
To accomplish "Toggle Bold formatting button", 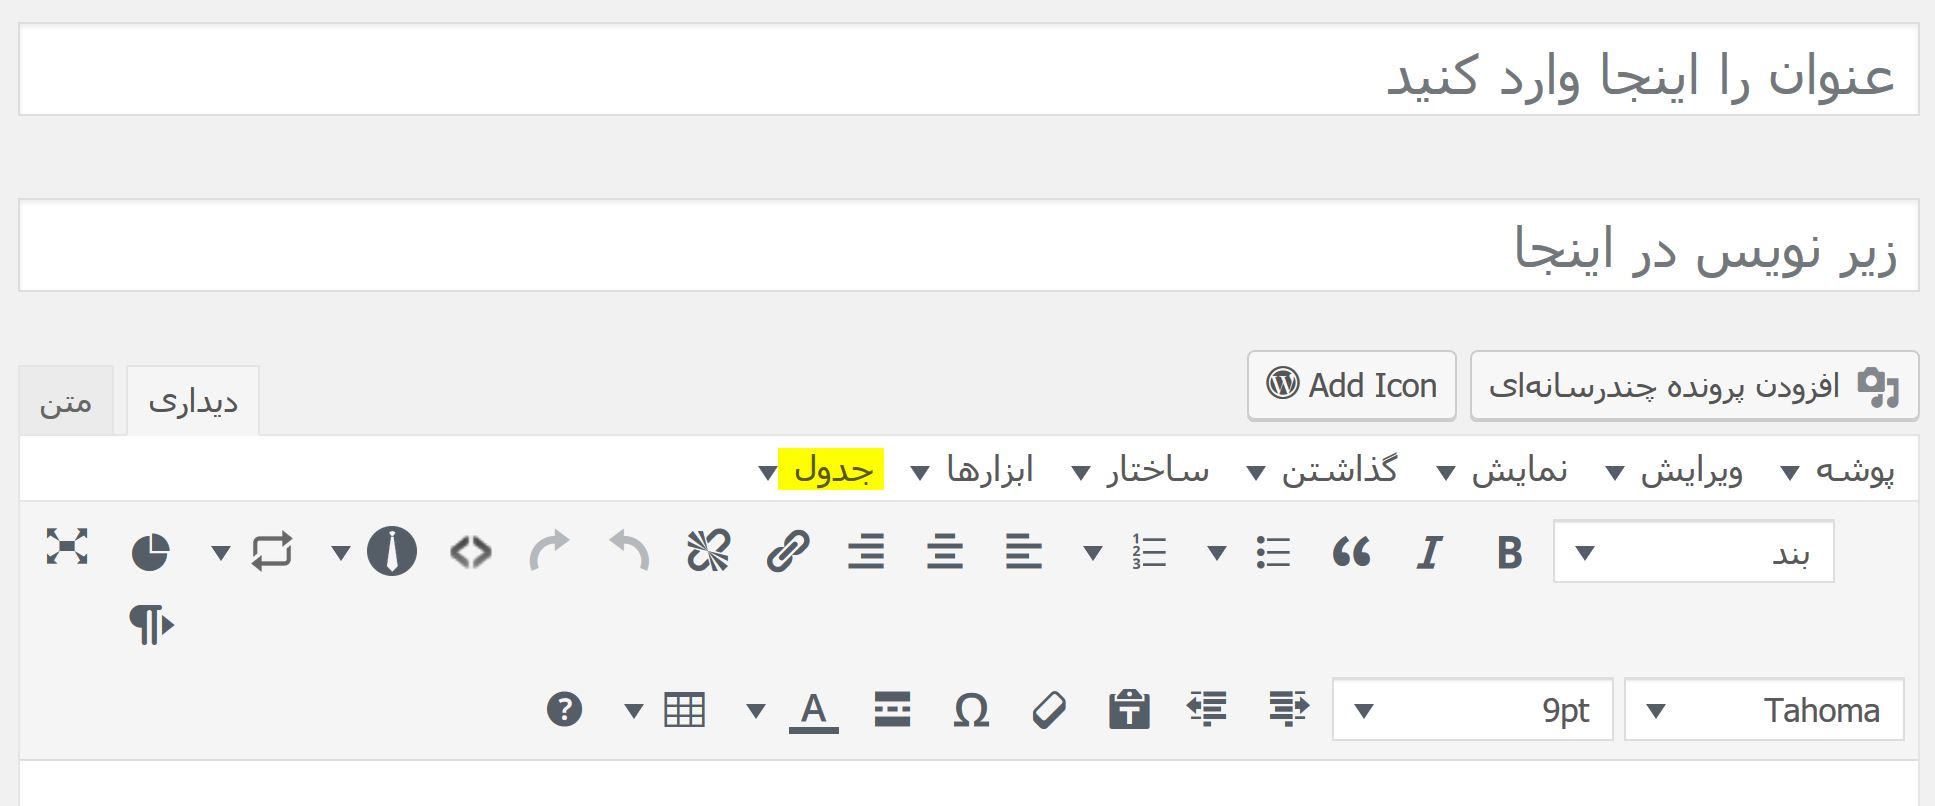I will coord(1509,552).
